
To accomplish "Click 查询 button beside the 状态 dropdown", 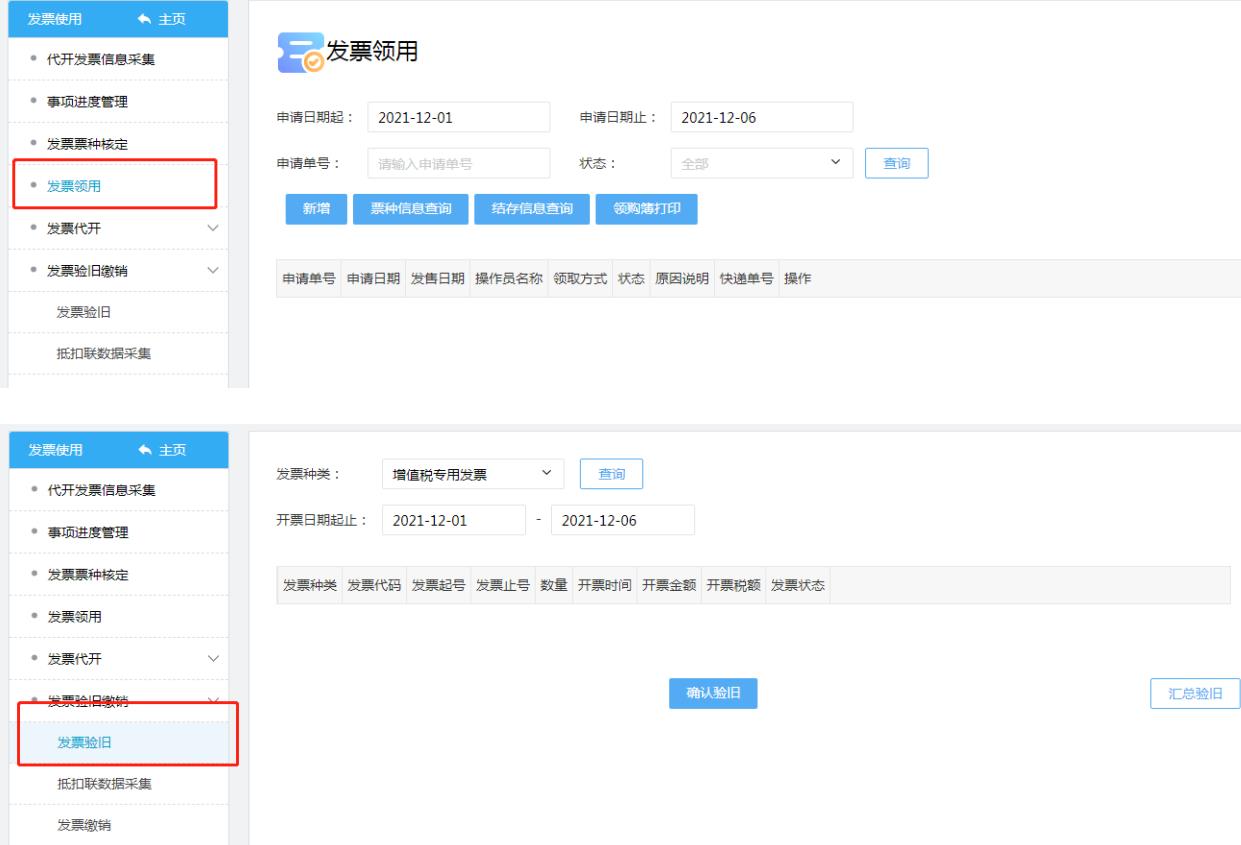I will pos(896,163).
